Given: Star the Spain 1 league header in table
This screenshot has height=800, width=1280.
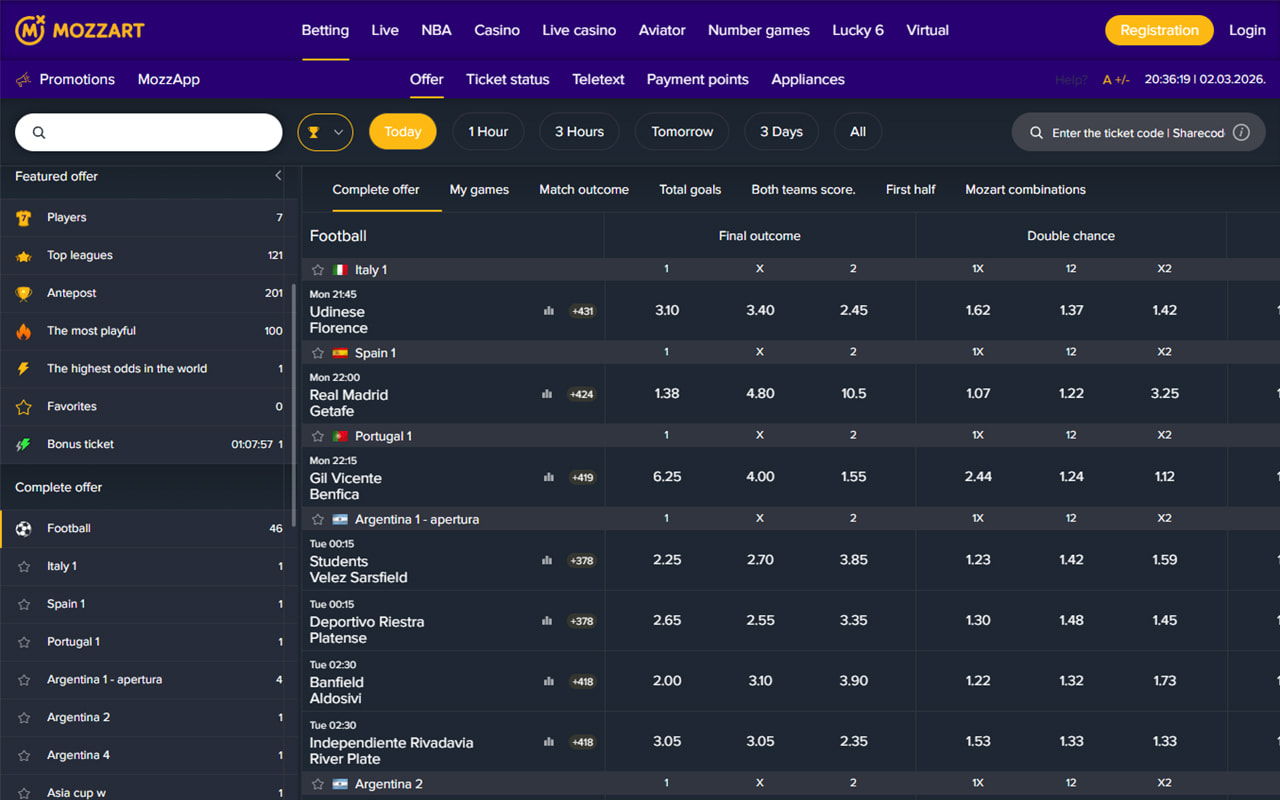Looking at the screenshot, I should coord(318,353).
